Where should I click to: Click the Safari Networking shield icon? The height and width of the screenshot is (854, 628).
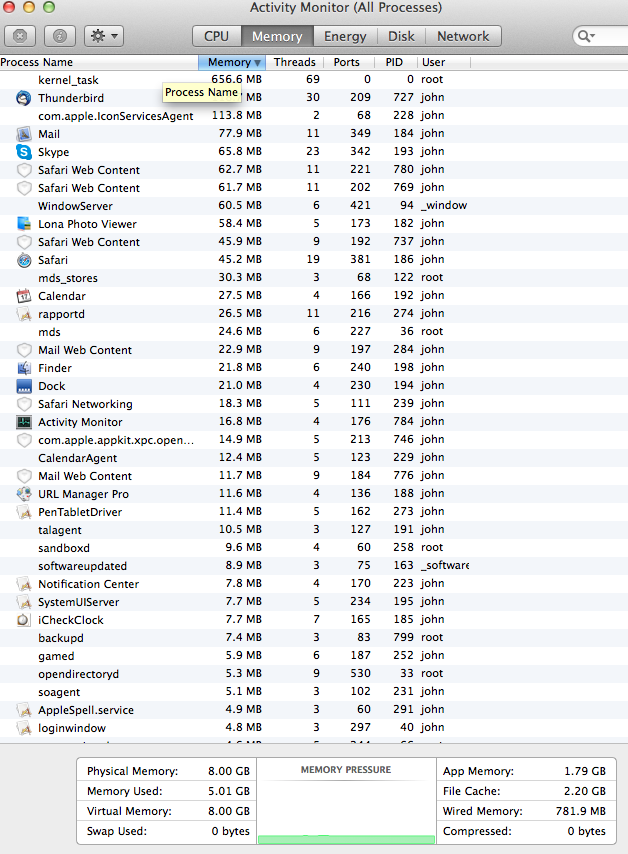pos(23,404)
